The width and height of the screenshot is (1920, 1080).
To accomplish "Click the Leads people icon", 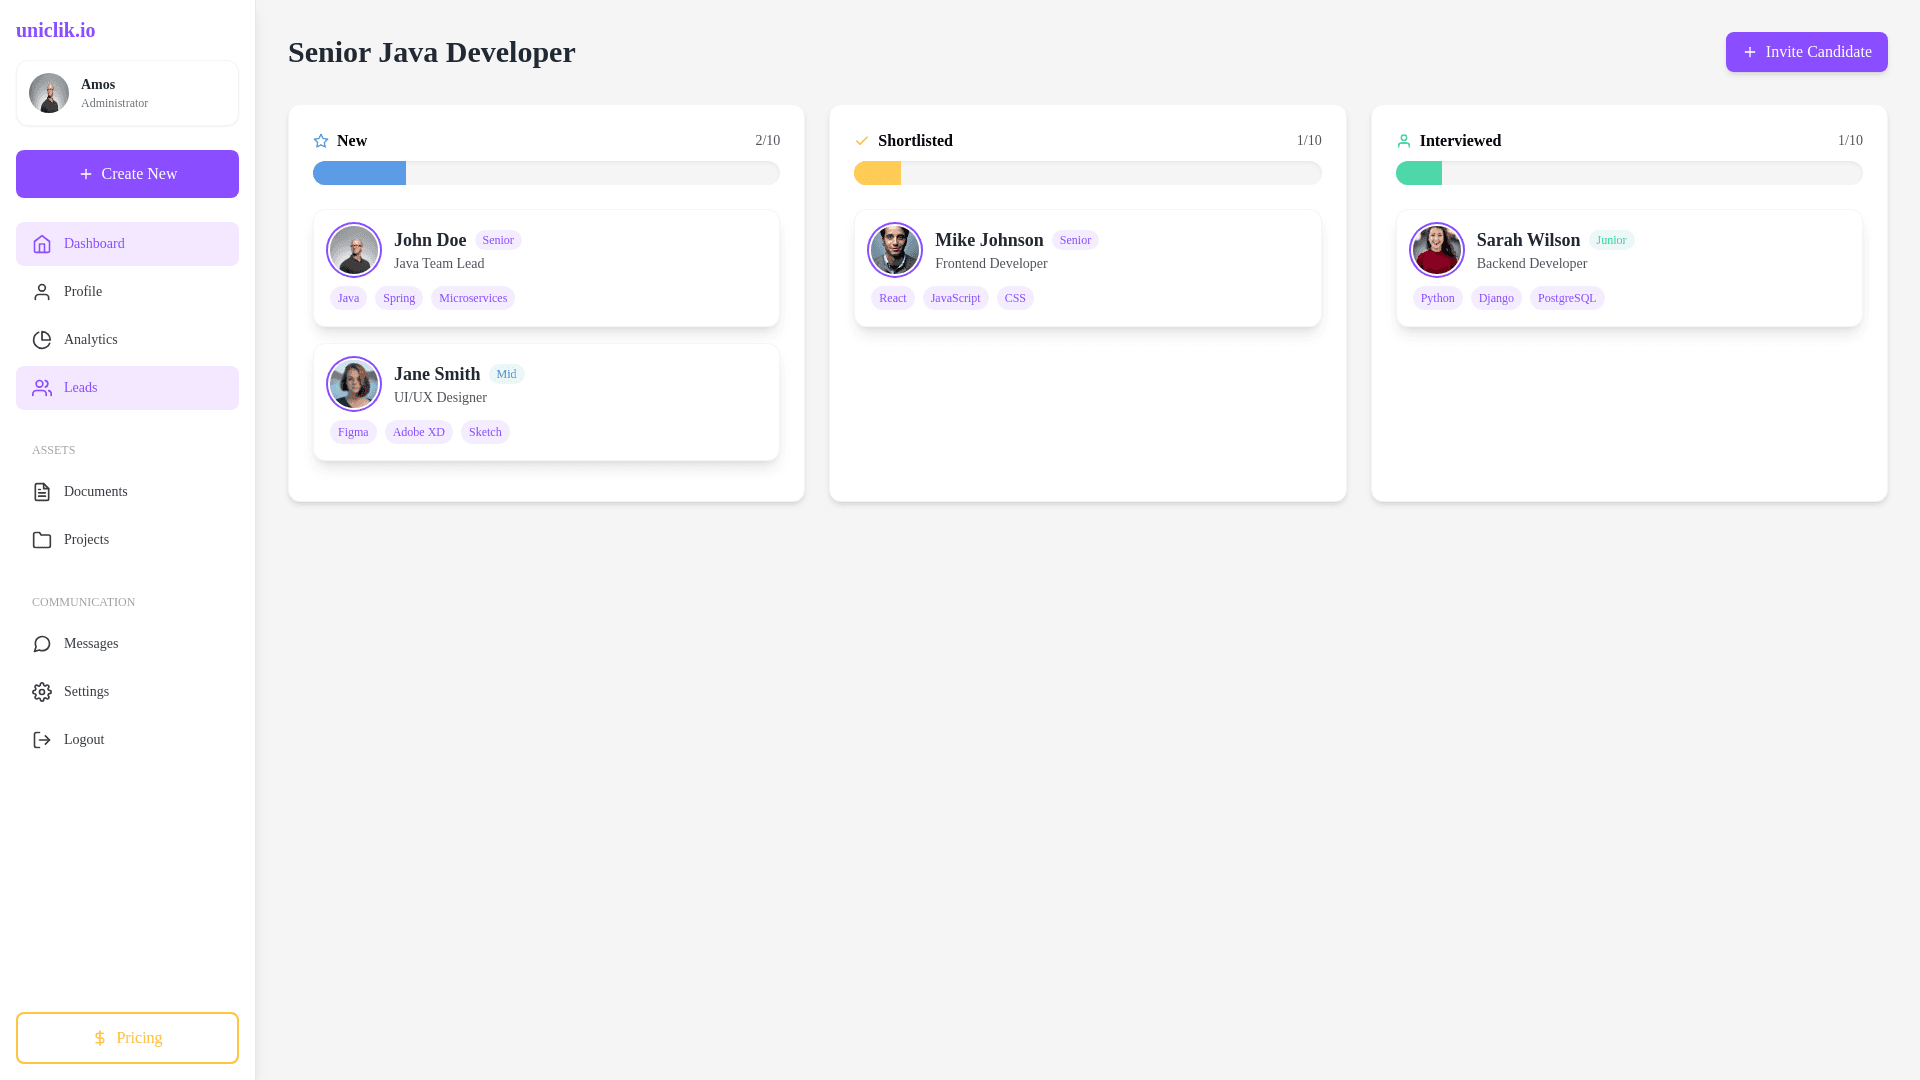I will click(42, 388).
